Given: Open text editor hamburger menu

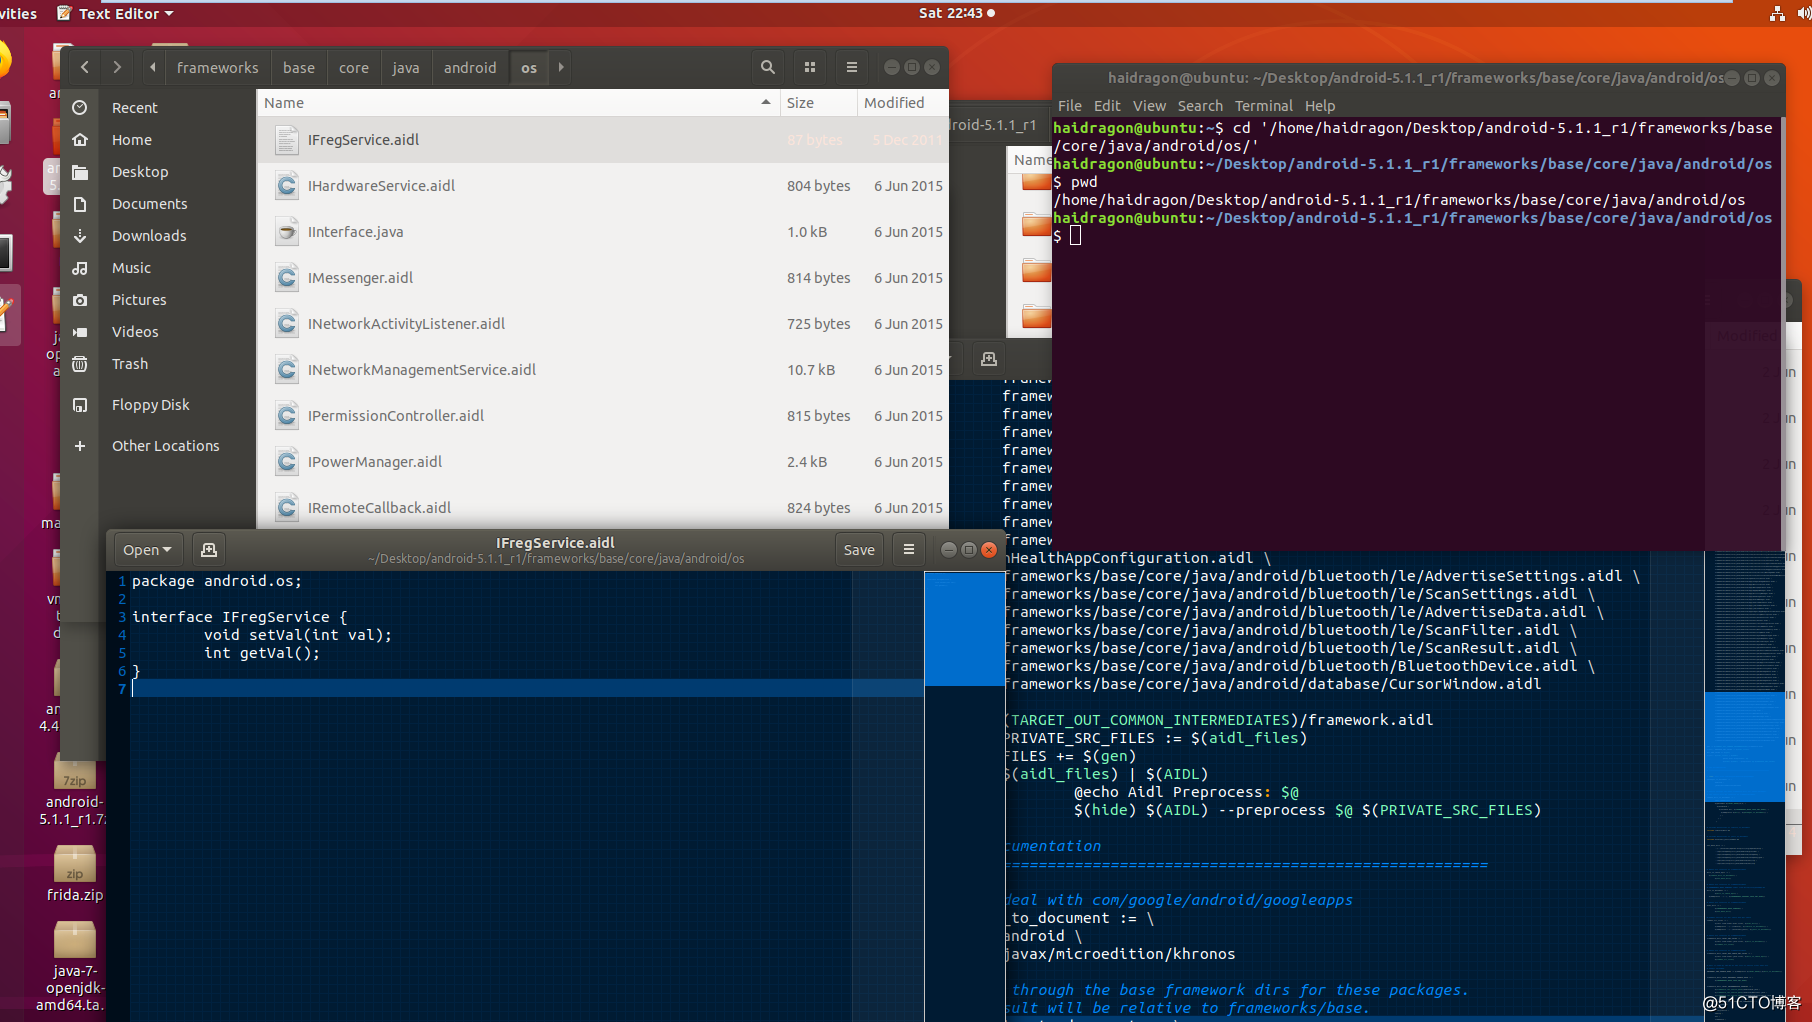Looking at the screenshot, I should (x=909, y=550).
